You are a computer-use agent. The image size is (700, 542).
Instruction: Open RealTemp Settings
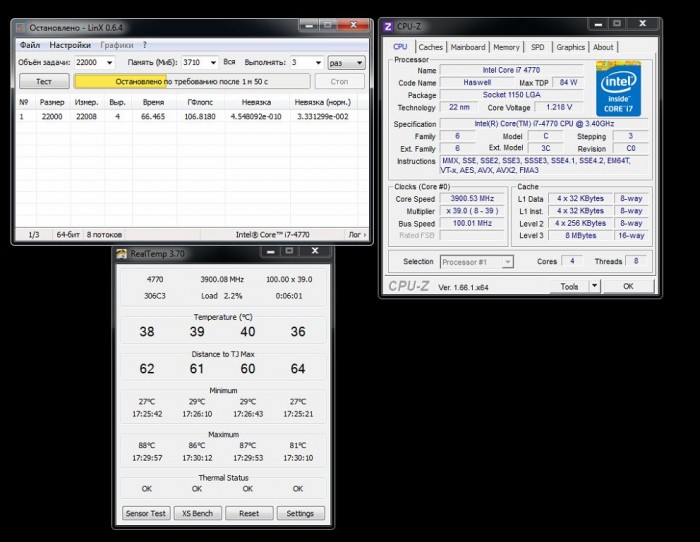coord(300,513)
